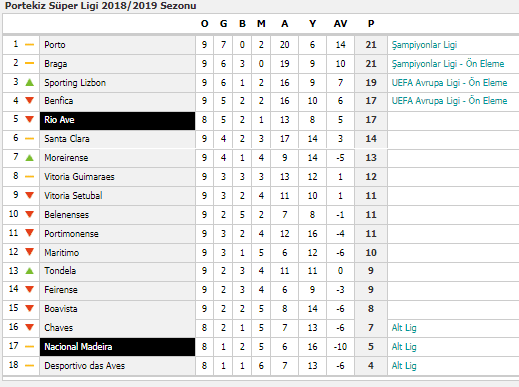
Task: Click the AV goal difference column header
Action: tap(340, 24)
